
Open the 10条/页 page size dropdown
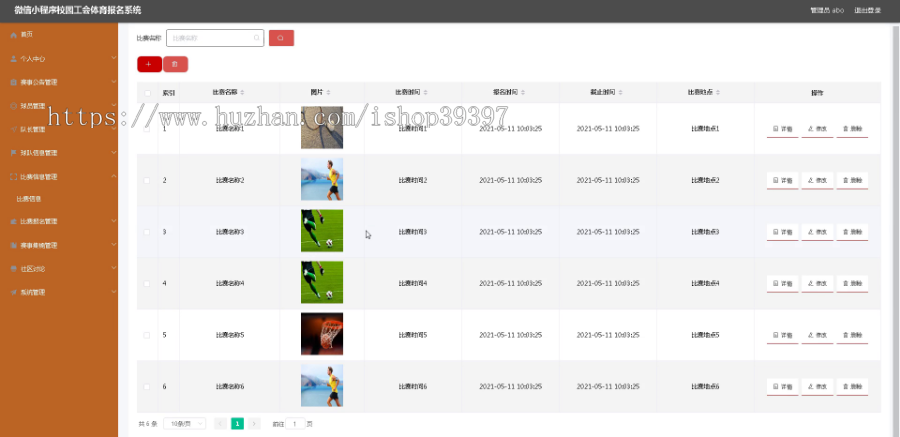point(185,424)
